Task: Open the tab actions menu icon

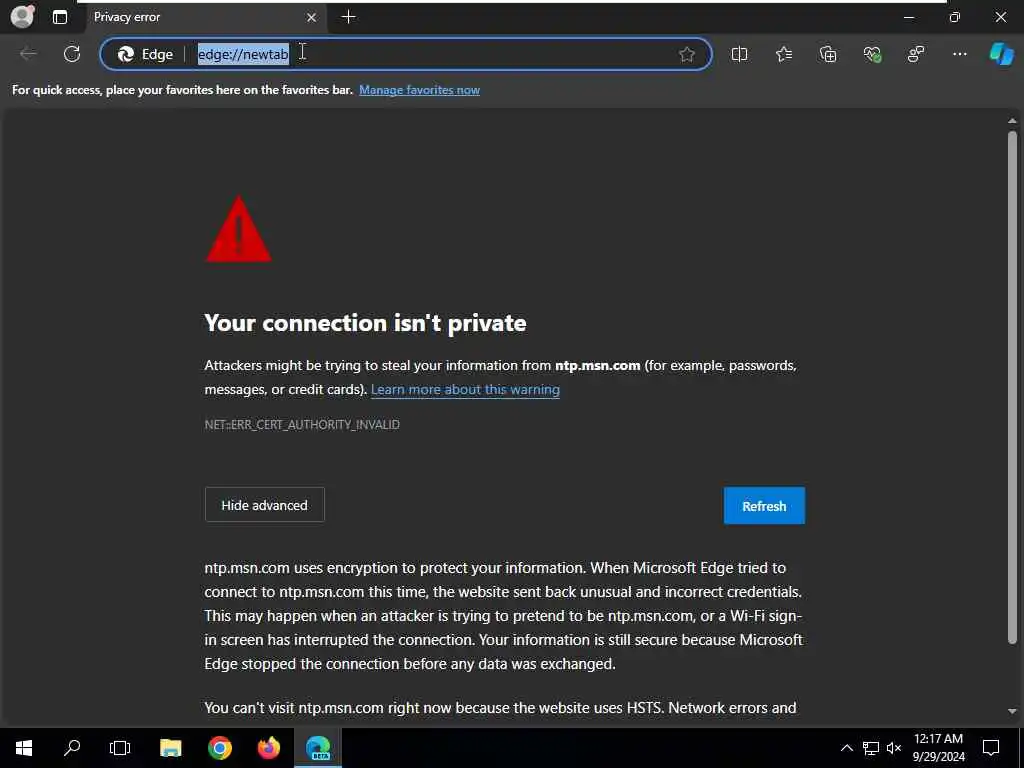Action: [x=59, y=17]
